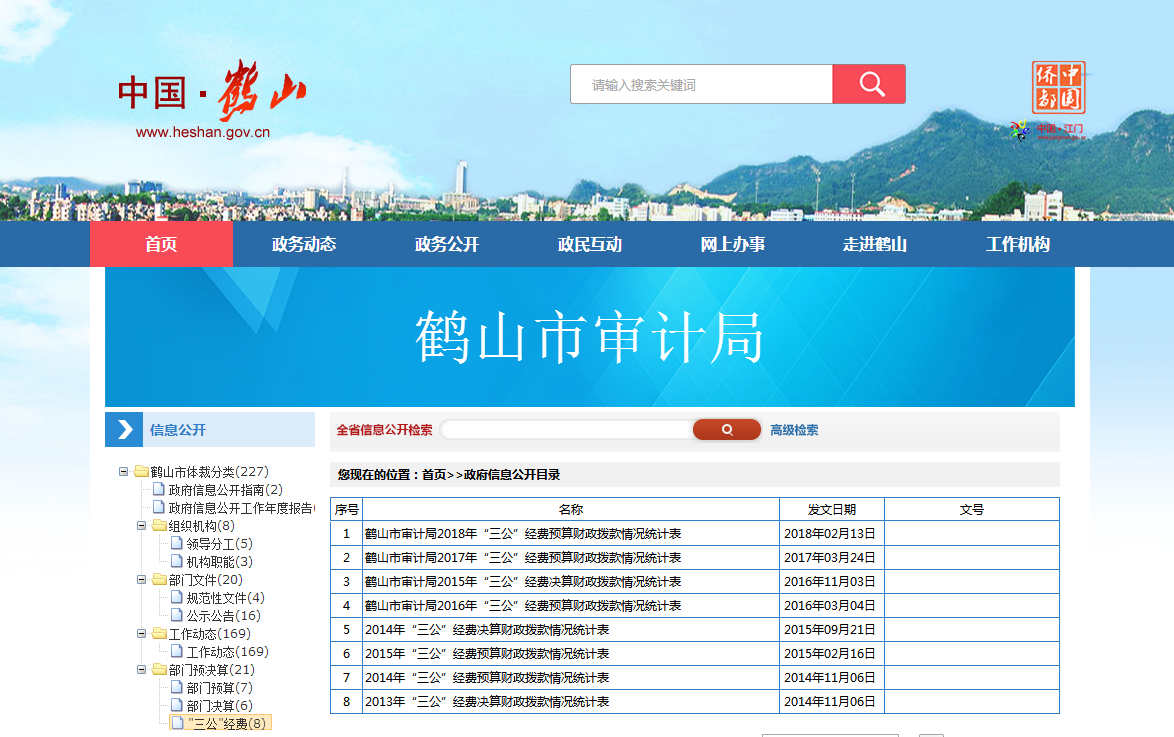Viewport: 1174px width, 737px height.
Task: Click the red magnifier search button in header
Action: point(868,84)
